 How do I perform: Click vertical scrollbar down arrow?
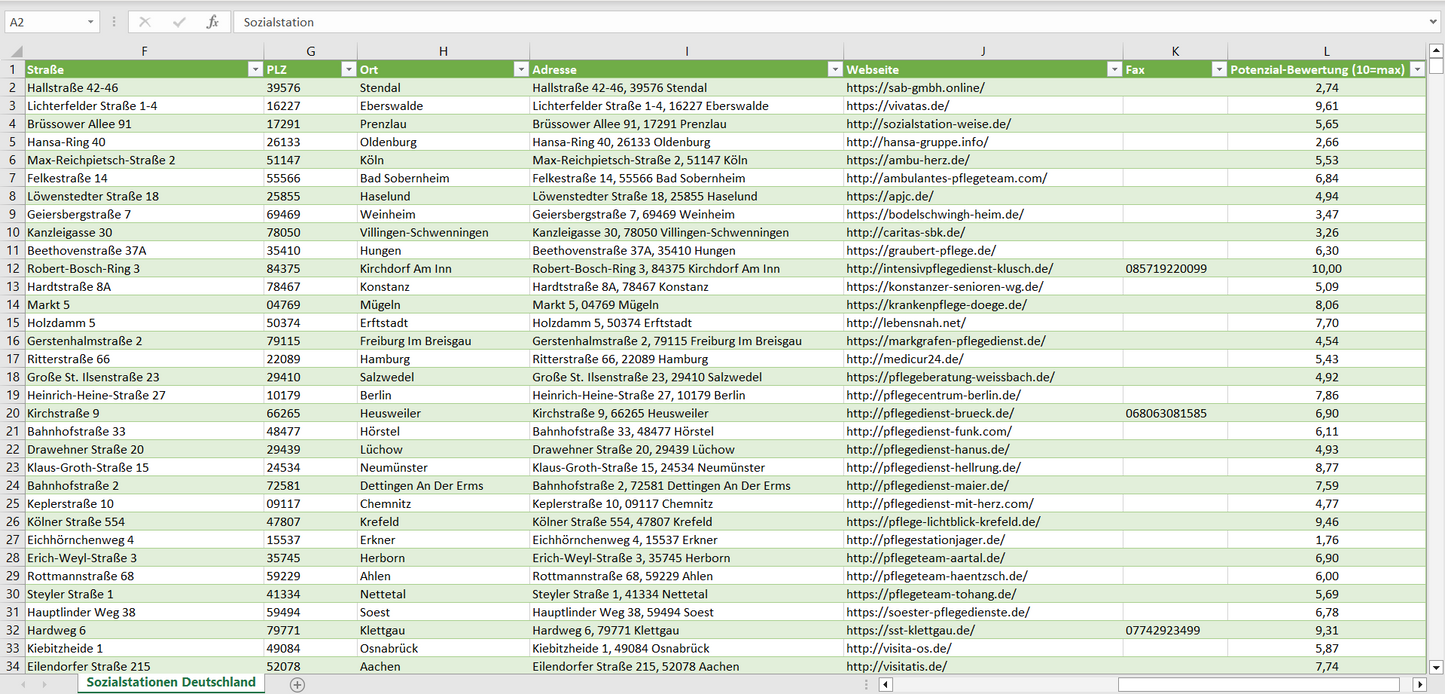coord(1436,666)
